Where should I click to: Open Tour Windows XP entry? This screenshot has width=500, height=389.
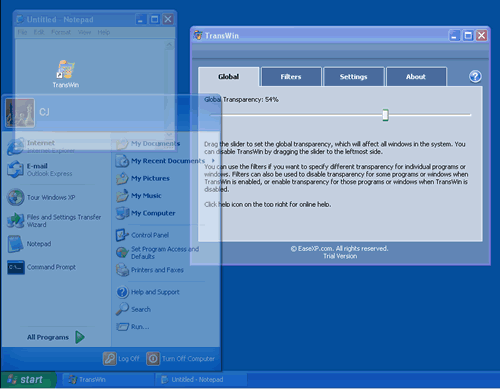pos(41,197)
